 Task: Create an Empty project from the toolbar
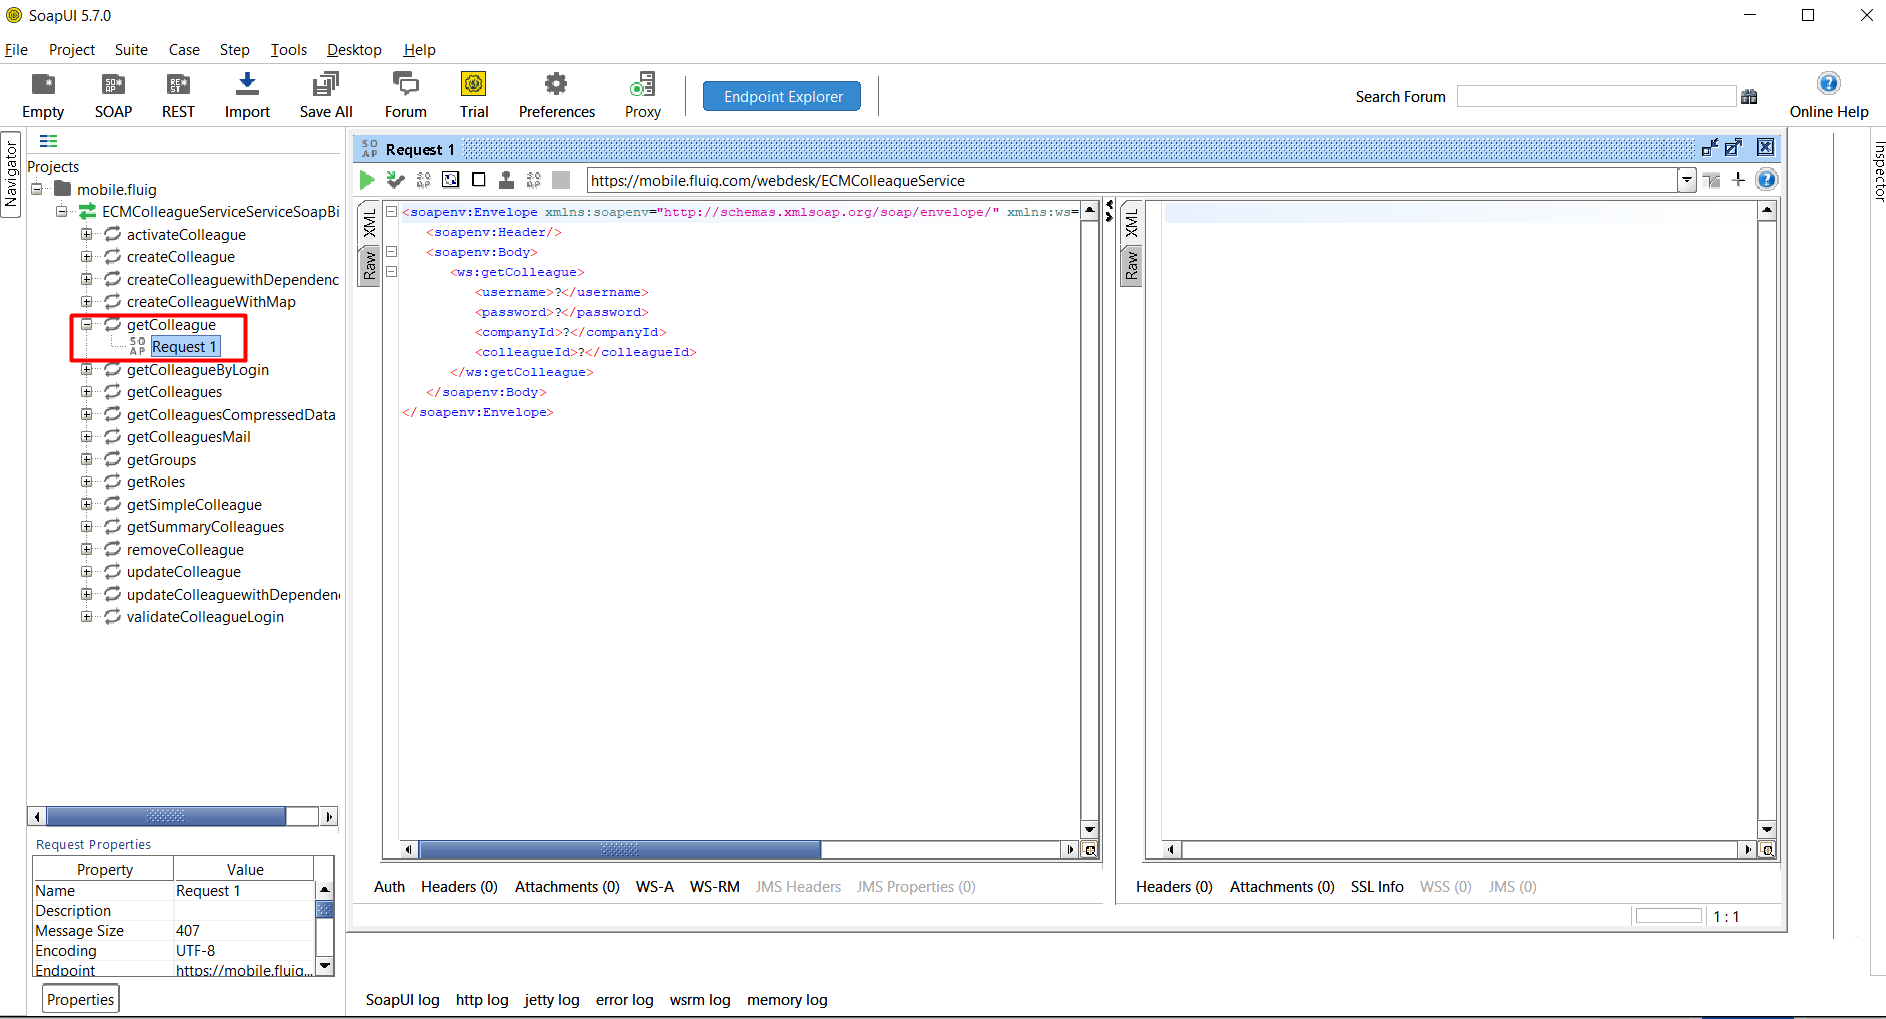[x=43, y=95]
